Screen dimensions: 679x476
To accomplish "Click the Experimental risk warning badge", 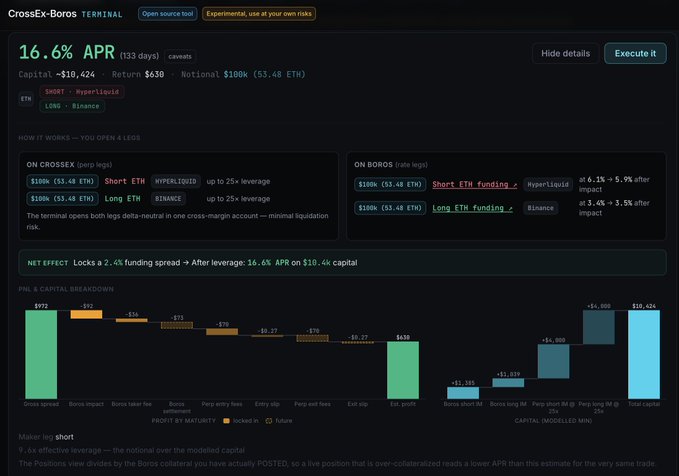I will 259,14.
